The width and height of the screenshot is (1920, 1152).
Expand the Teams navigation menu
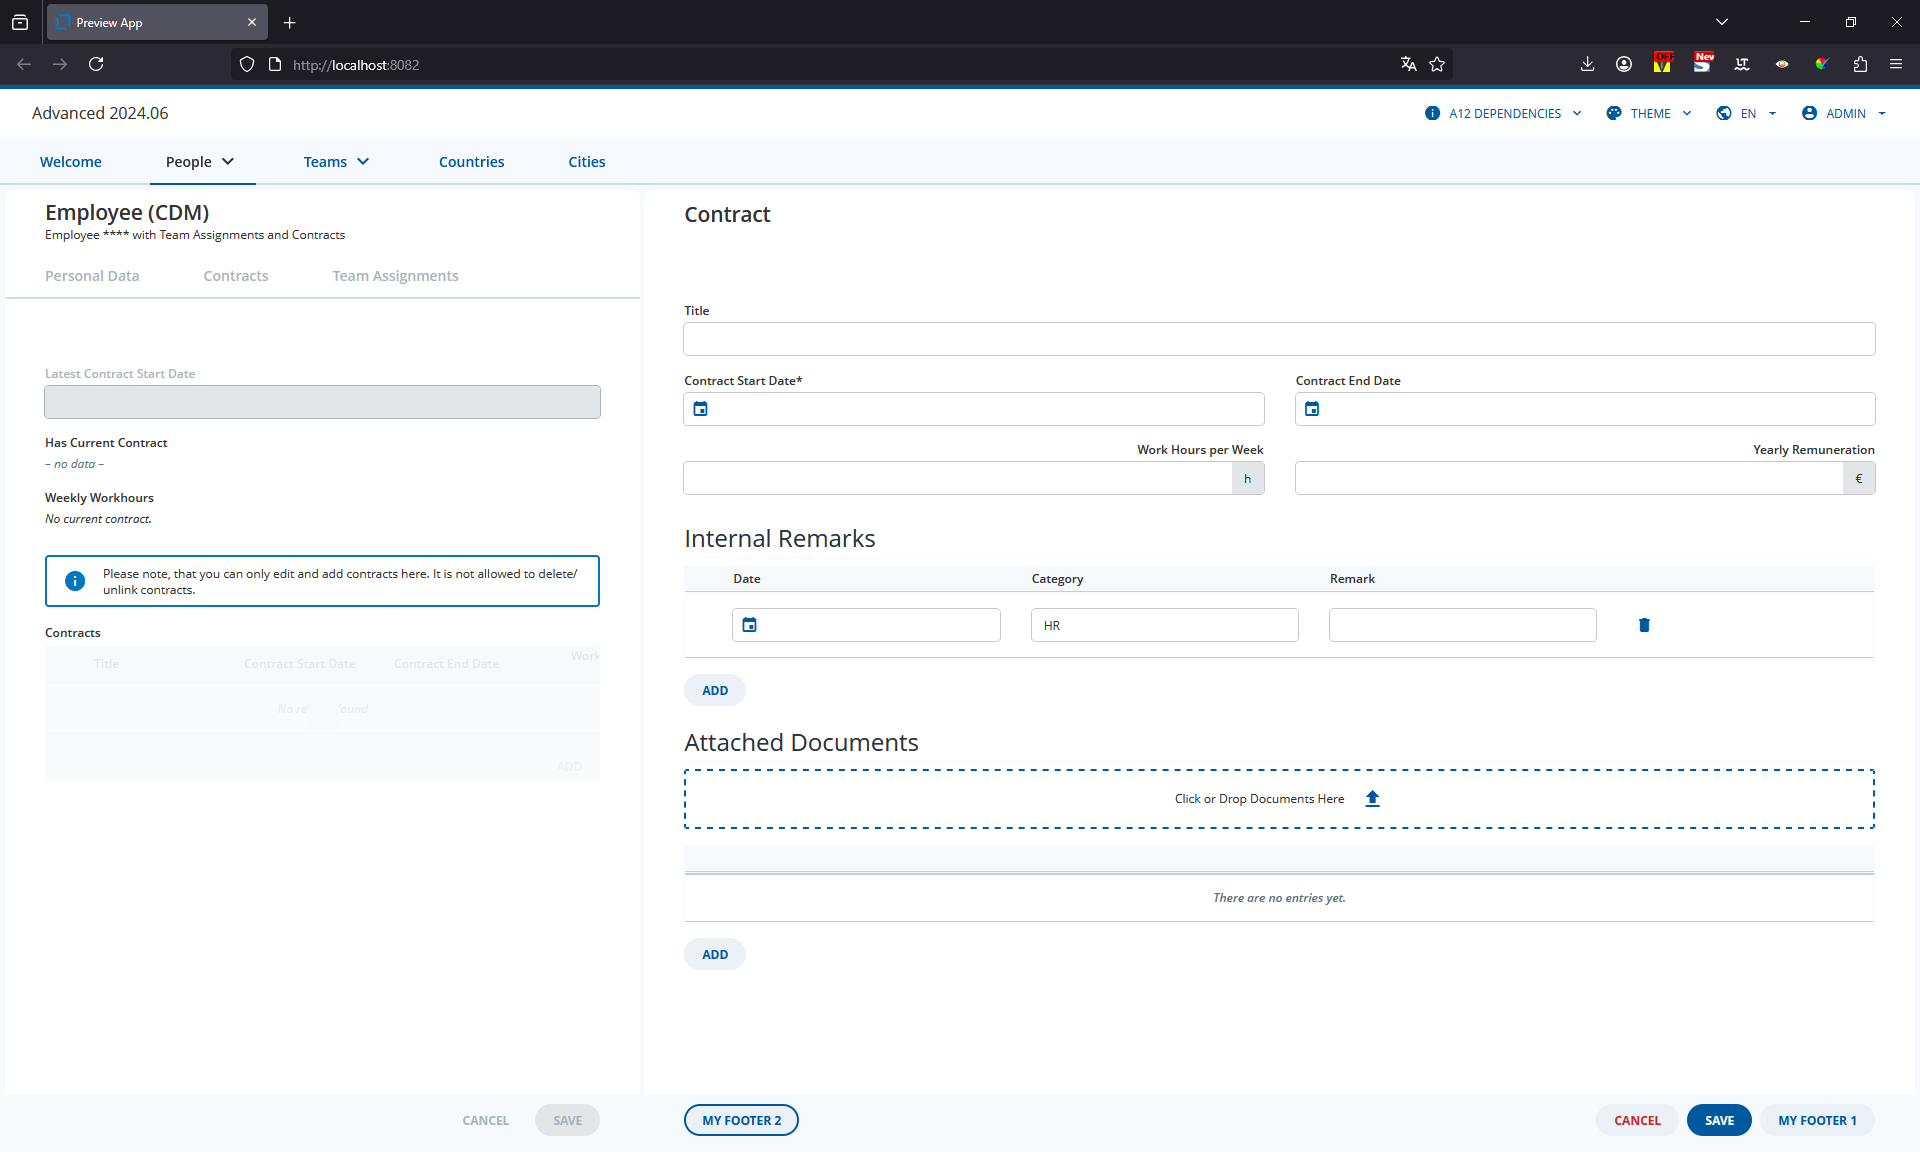(x=336, y=162)
